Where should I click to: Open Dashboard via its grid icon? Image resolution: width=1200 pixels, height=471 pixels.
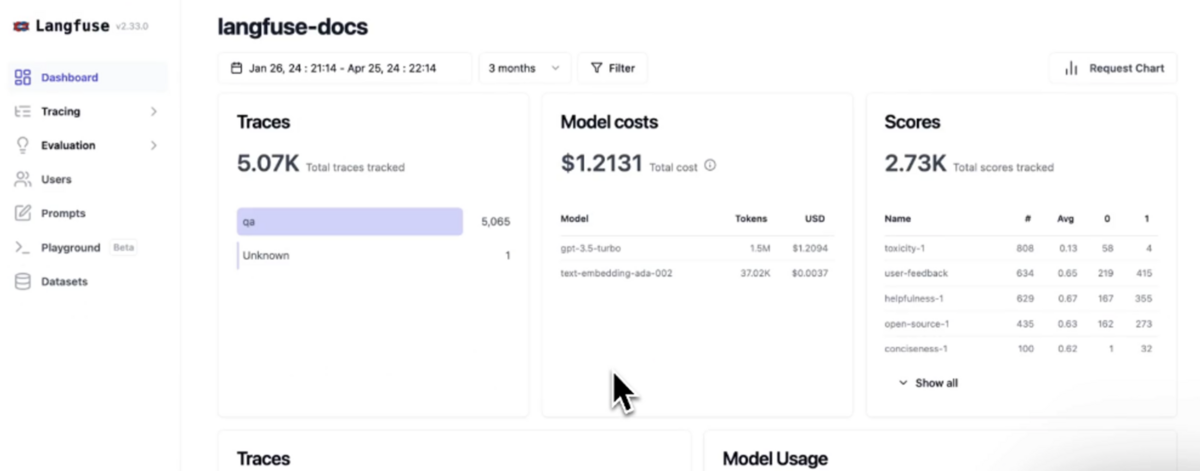coord(23,77)
